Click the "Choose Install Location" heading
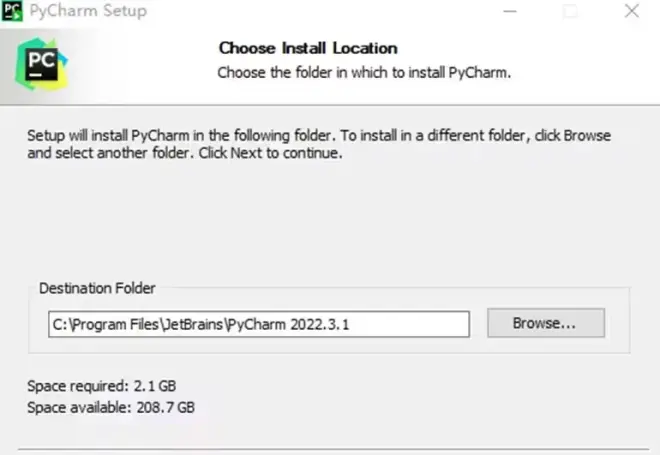The width and height of the screenshot is (660, 455). (x=307, y=48)
